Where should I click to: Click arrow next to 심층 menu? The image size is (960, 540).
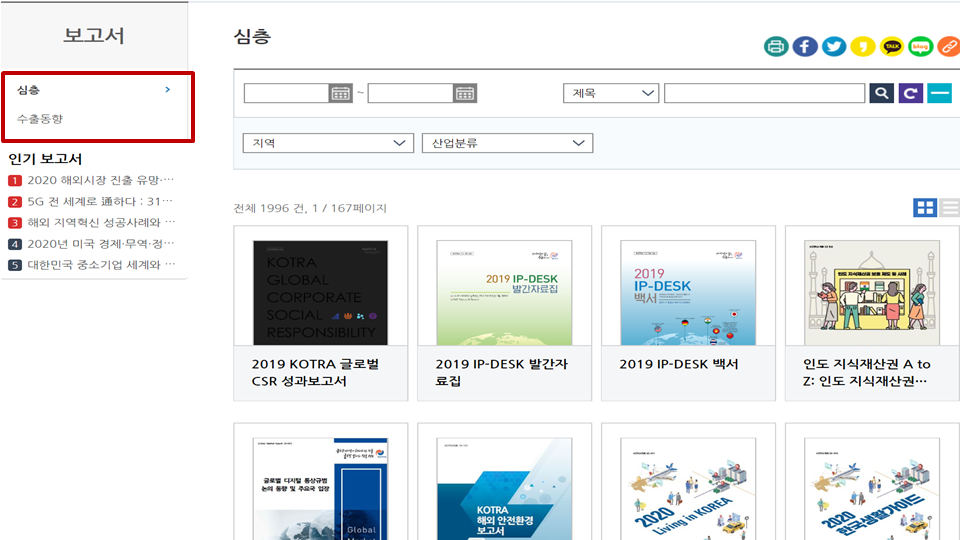pos(168,90)
